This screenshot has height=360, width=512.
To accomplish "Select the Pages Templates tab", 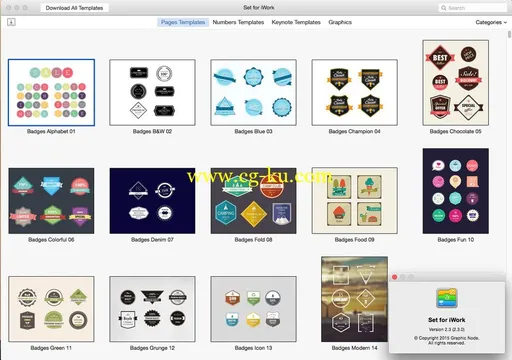I will (x=183, y=22).
